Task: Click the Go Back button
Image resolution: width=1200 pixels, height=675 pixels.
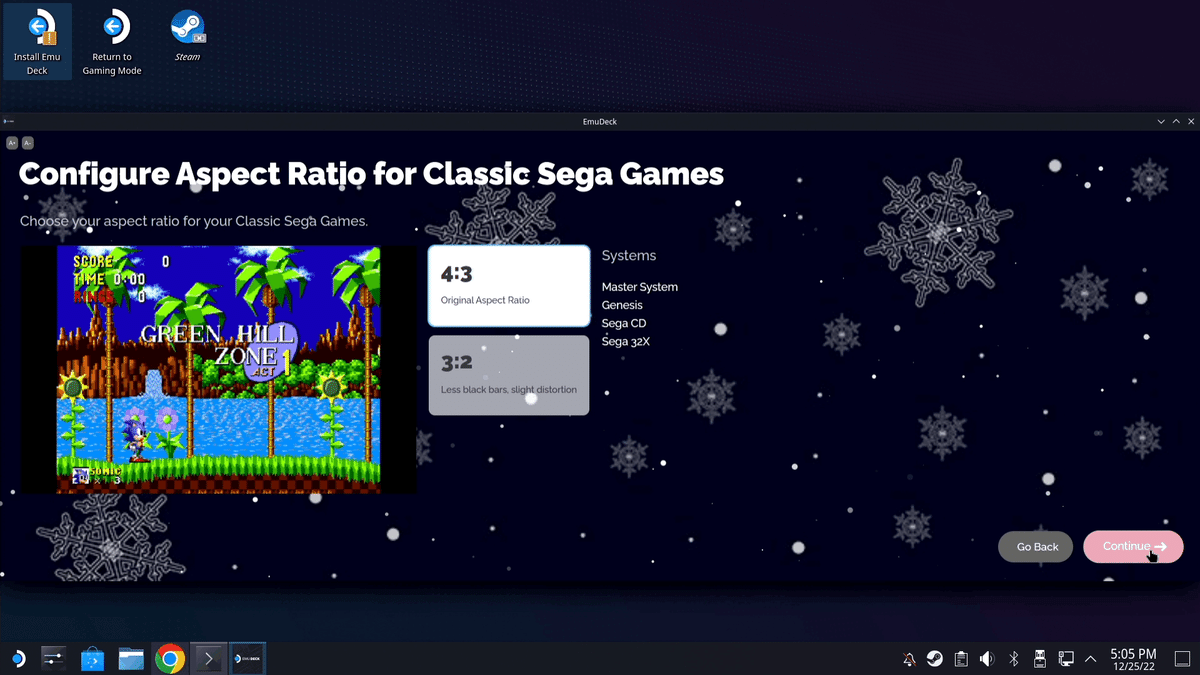Action: 1037,547
